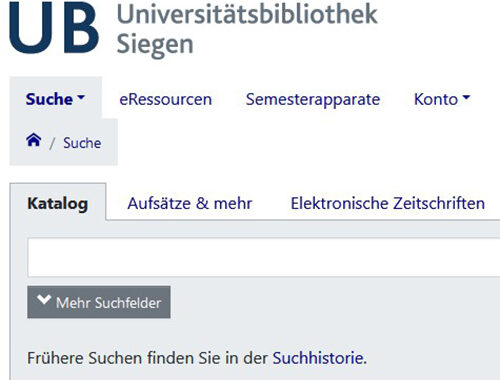Open the Konto account menu

(x=442, y=99)
